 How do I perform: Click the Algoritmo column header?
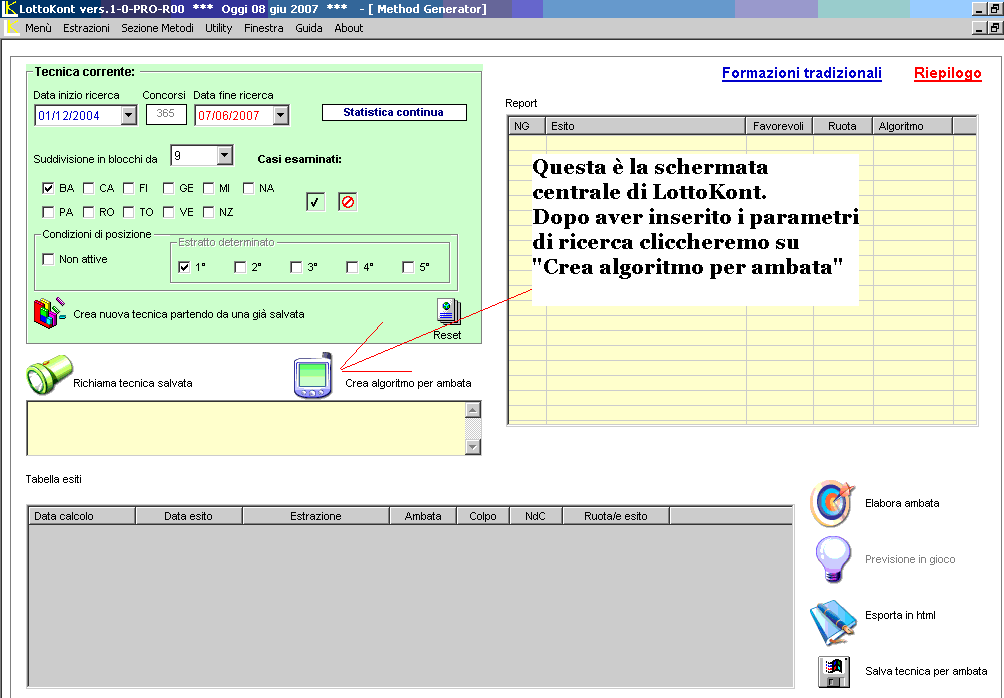[x=912, y=126]
